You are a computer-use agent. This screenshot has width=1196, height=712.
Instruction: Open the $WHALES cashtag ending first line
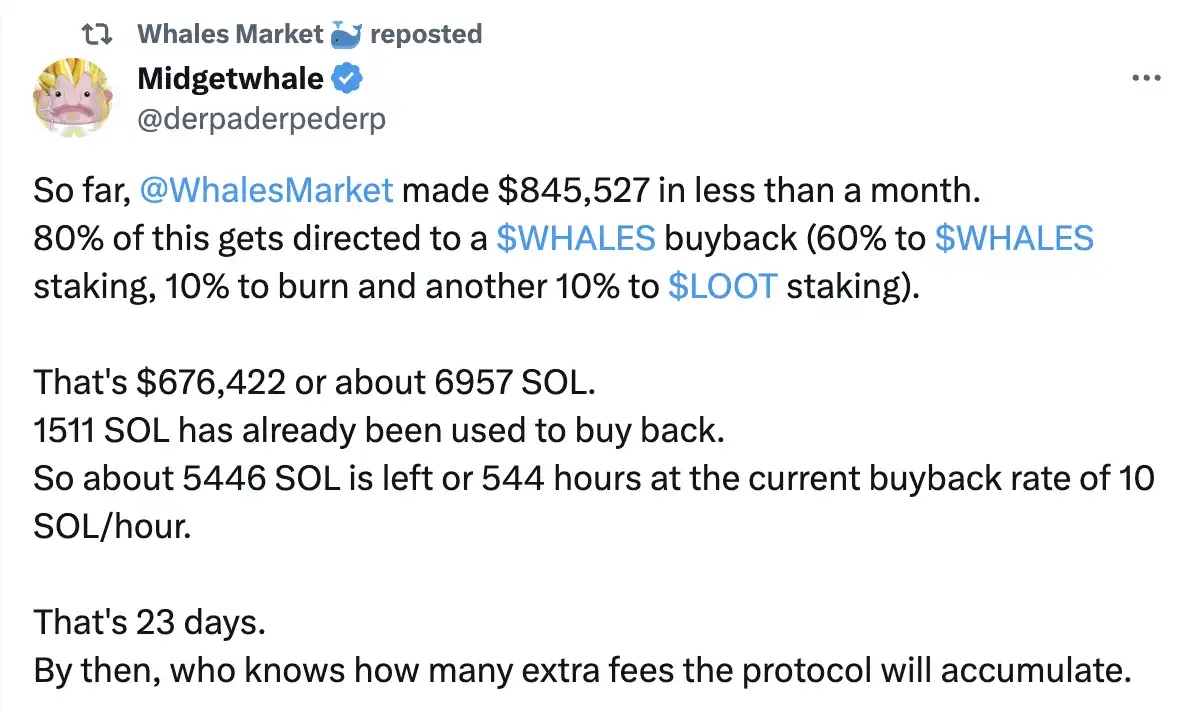tap(1013, 237)
